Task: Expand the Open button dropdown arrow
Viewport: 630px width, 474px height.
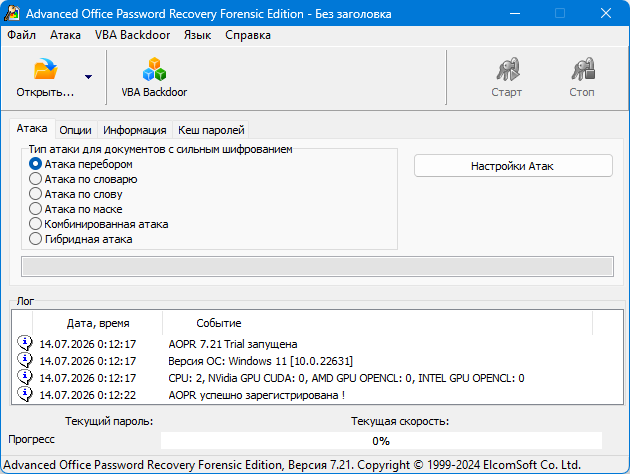Action: (x=88, y=76)
